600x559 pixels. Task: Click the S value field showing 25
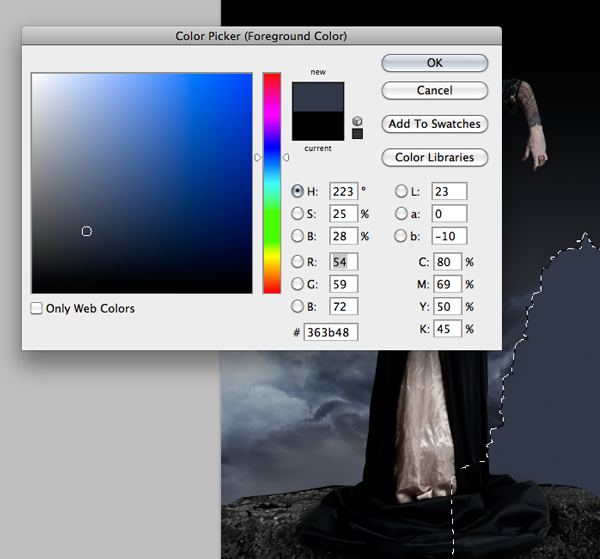[344, 213]
